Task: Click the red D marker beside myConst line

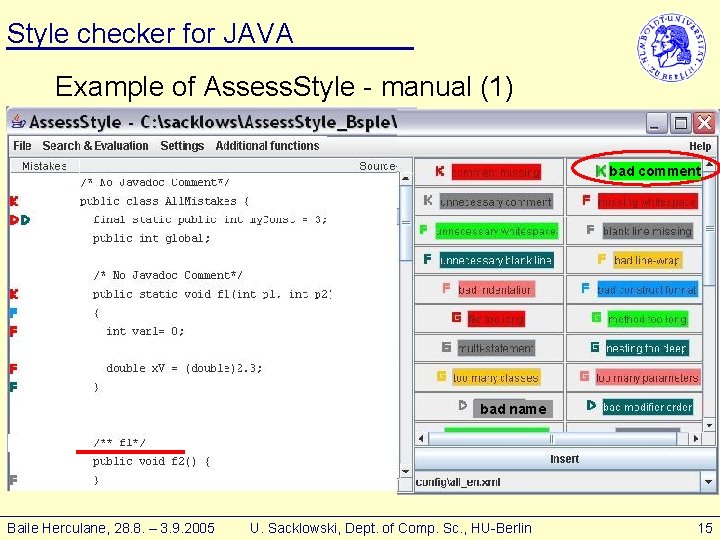Action: click(x=13, y=220)
